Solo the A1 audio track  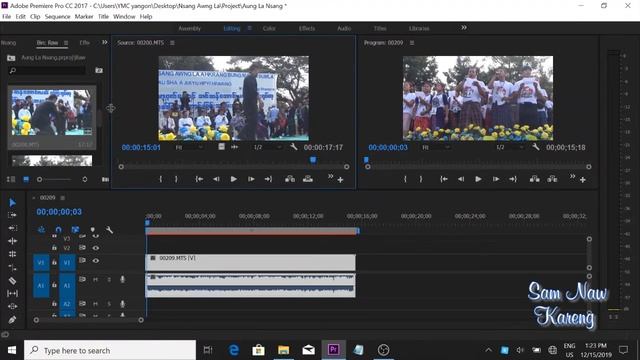pyautogui.click(x=109, y=280)
